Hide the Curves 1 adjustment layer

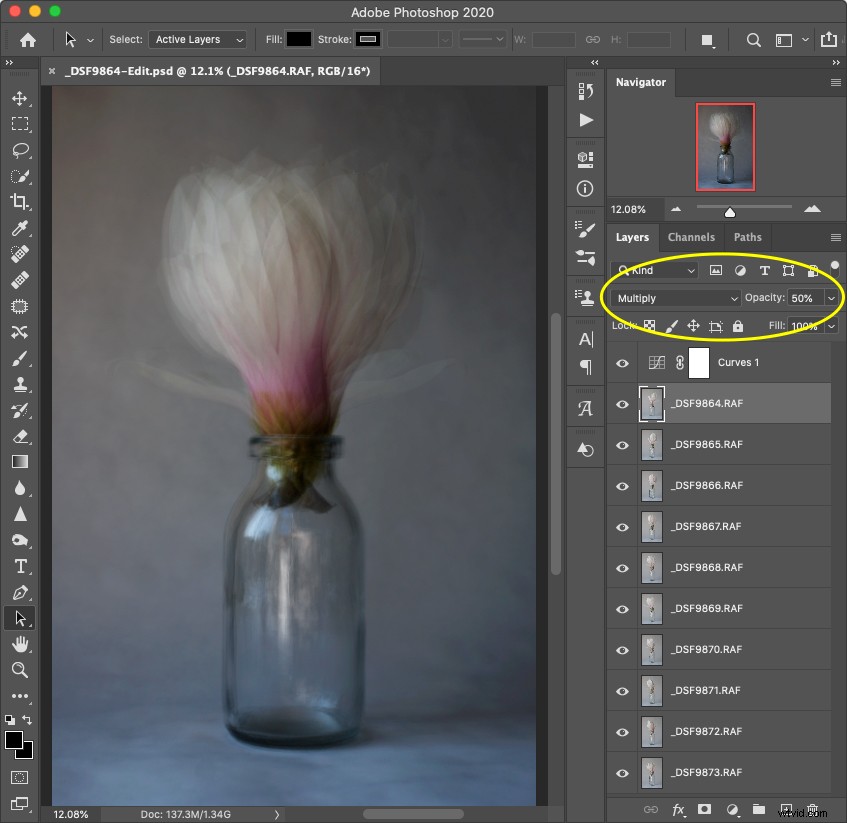pyautogui.click(x=622, y=362)
